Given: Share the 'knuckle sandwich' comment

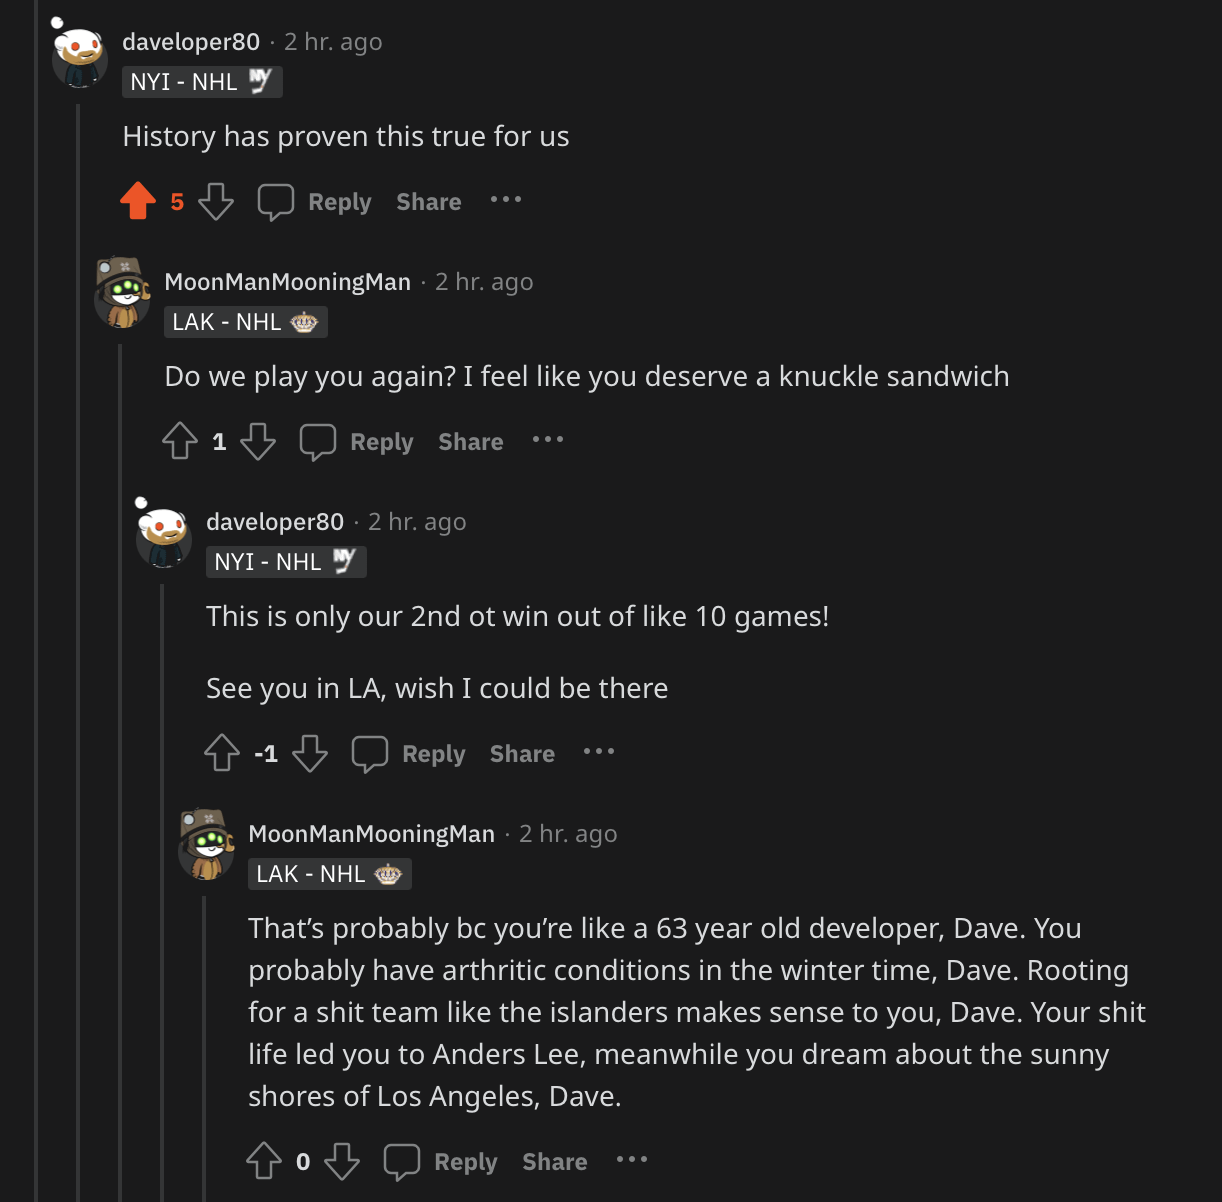Looking at the screenshot, I should click(471, 442).
